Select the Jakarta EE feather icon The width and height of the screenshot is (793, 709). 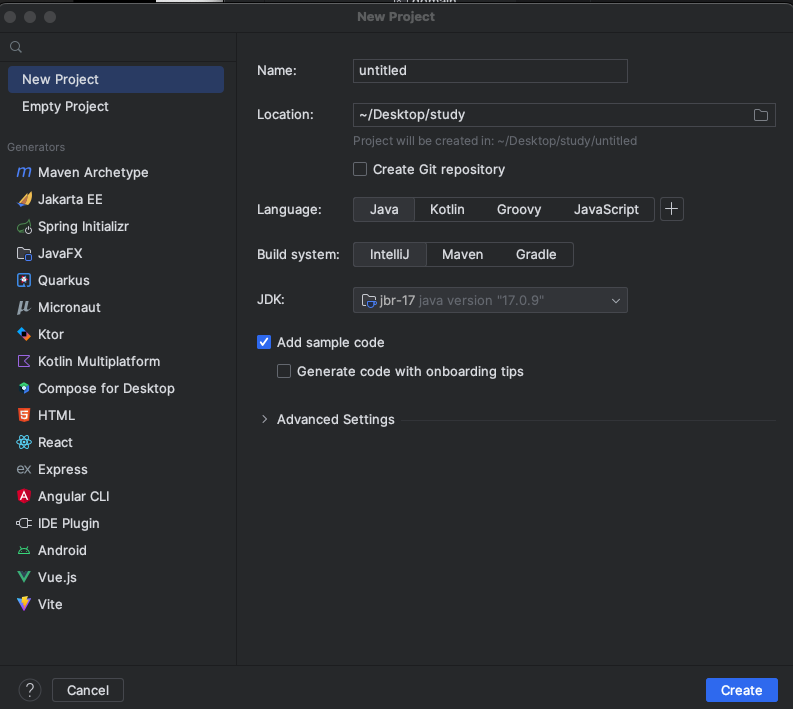tap(24, 199)
